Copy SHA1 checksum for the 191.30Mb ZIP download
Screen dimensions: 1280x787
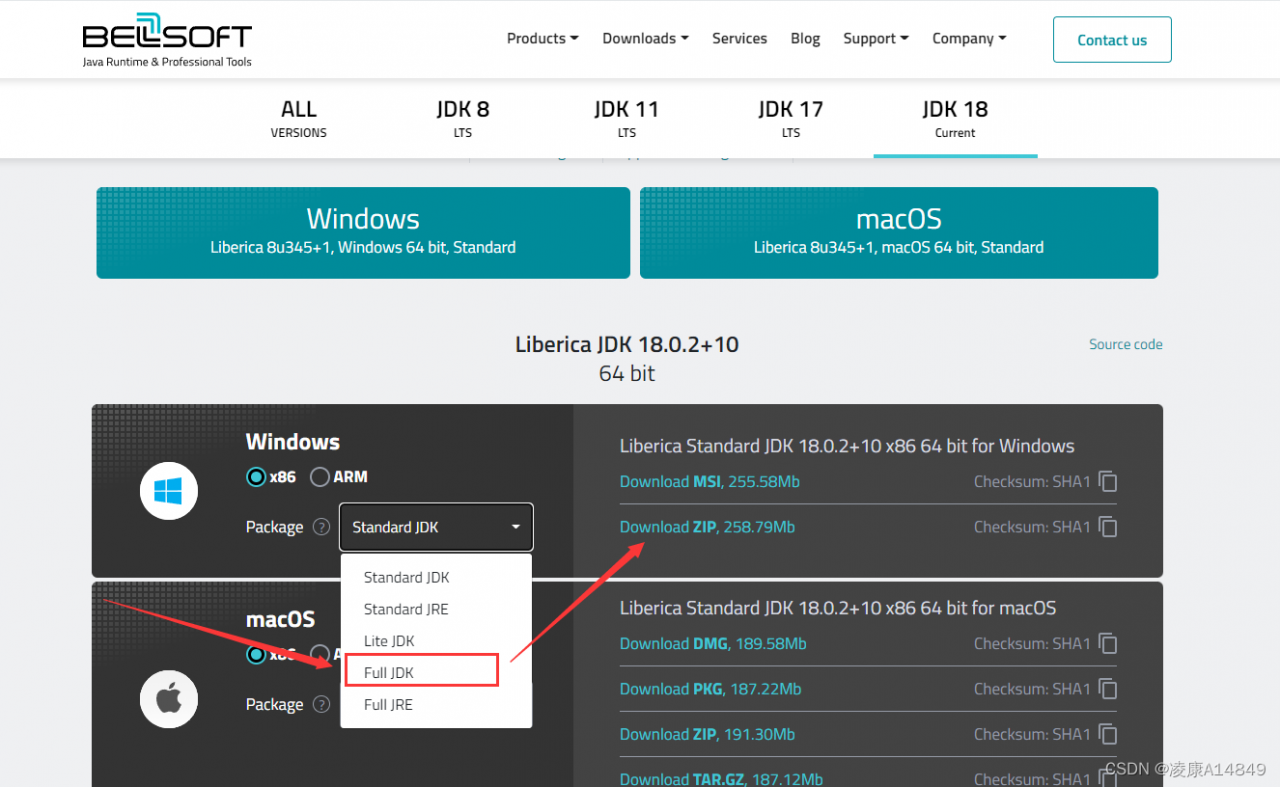tap(1108, 734)
